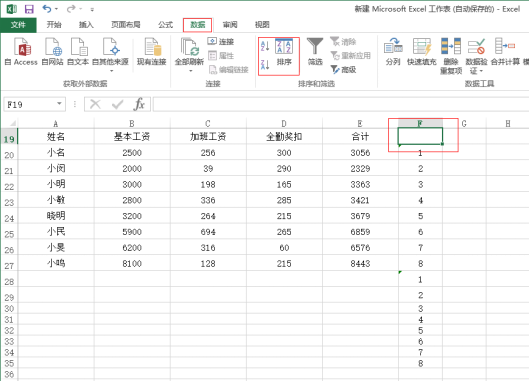
Task: Click the cancel X icon in formula bar
Action: [95, 104]
